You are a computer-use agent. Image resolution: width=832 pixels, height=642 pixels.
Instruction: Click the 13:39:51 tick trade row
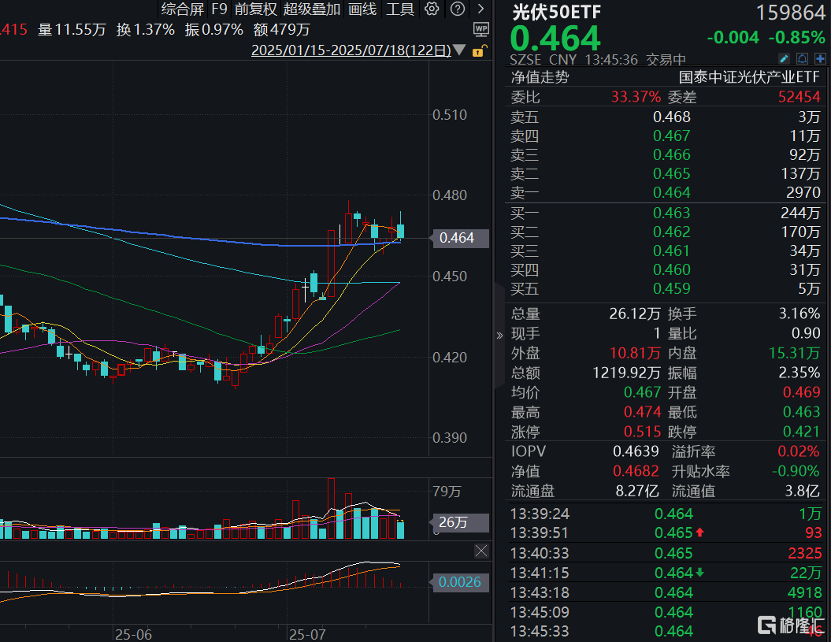pos(666,533)
